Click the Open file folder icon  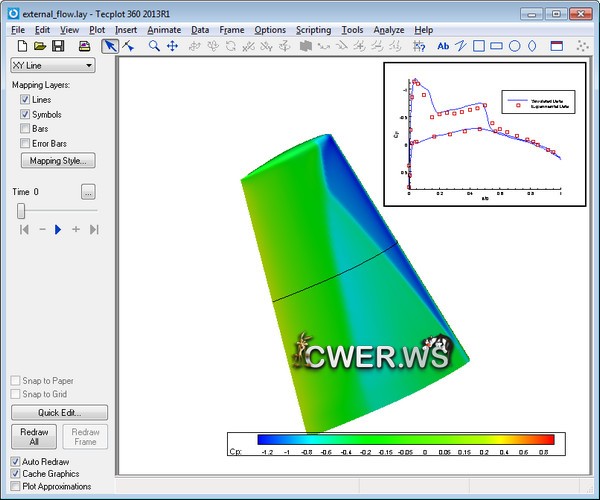38,46
